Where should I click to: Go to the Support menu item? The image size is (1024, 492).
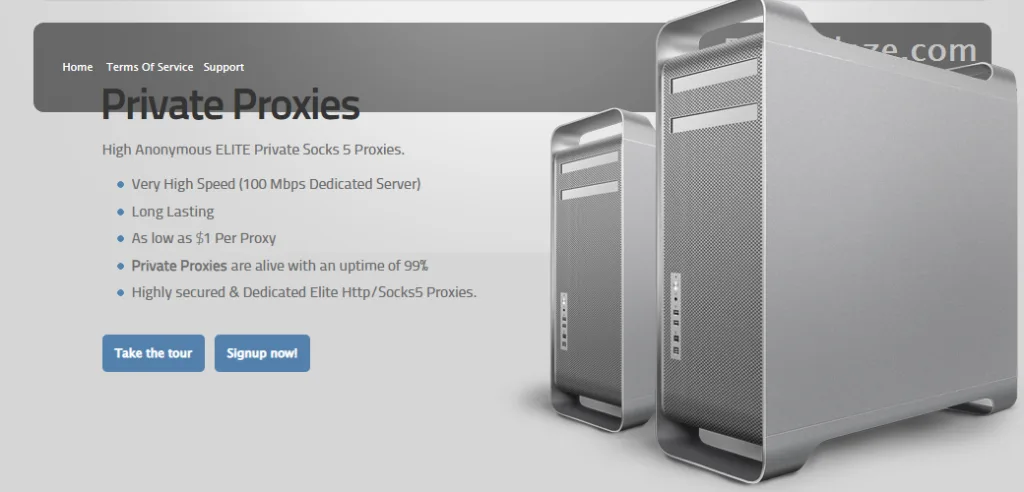pyautogui.click(x=223, y=67)
